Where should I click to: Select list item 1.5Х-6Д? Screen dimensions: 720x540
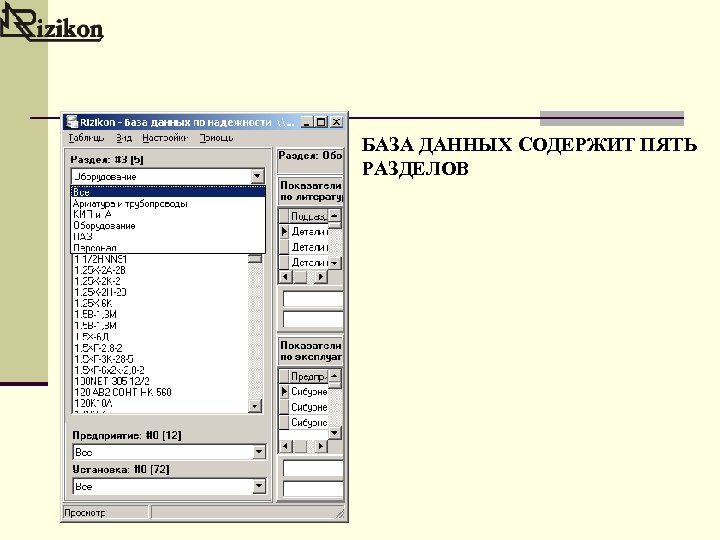tap(92, 337)
